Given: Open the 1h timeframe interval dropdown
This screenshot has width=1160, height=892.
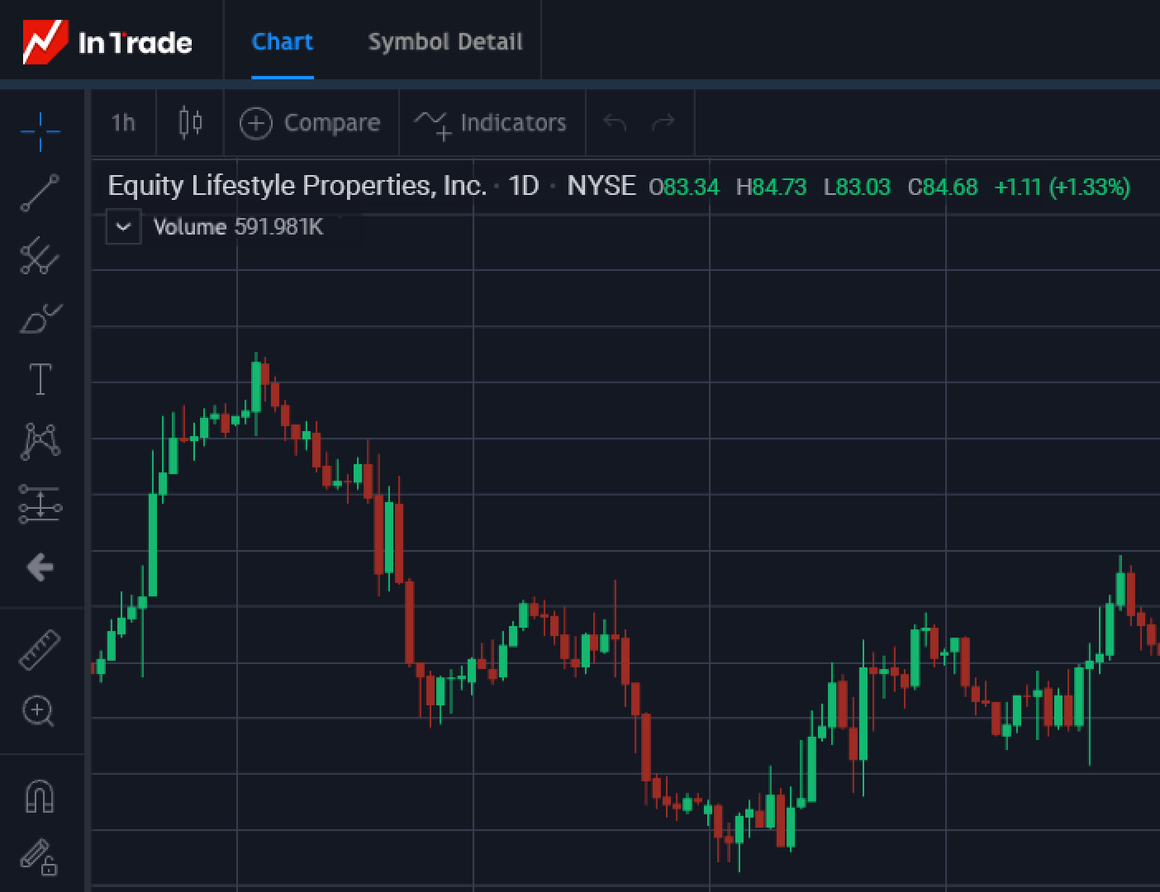Looking at the screenshot, I should (123, 123).
